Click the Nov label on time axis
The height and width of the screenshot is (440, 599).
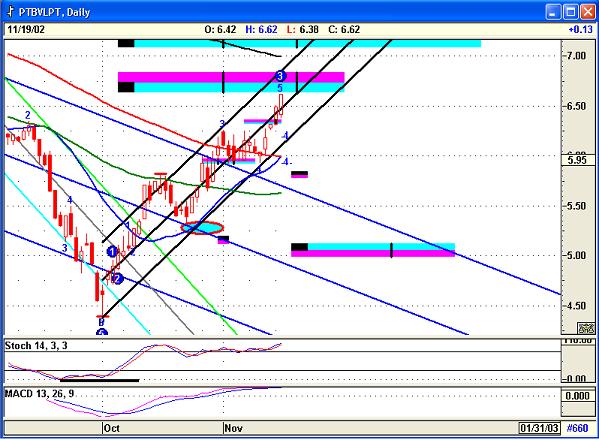click(x=233, y=428)
